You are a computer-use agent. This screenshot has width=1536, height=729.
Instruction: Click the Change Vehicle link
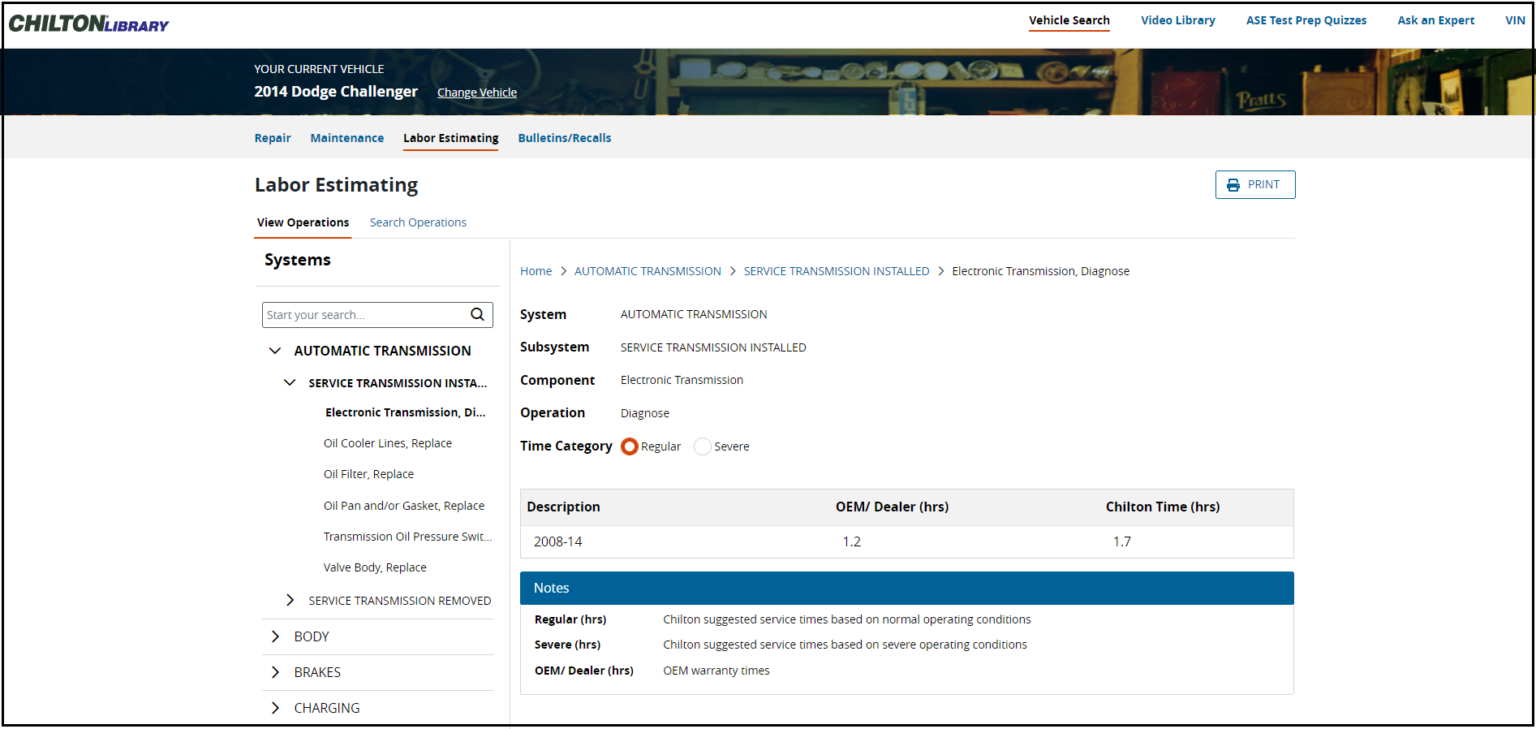[477, 92]
